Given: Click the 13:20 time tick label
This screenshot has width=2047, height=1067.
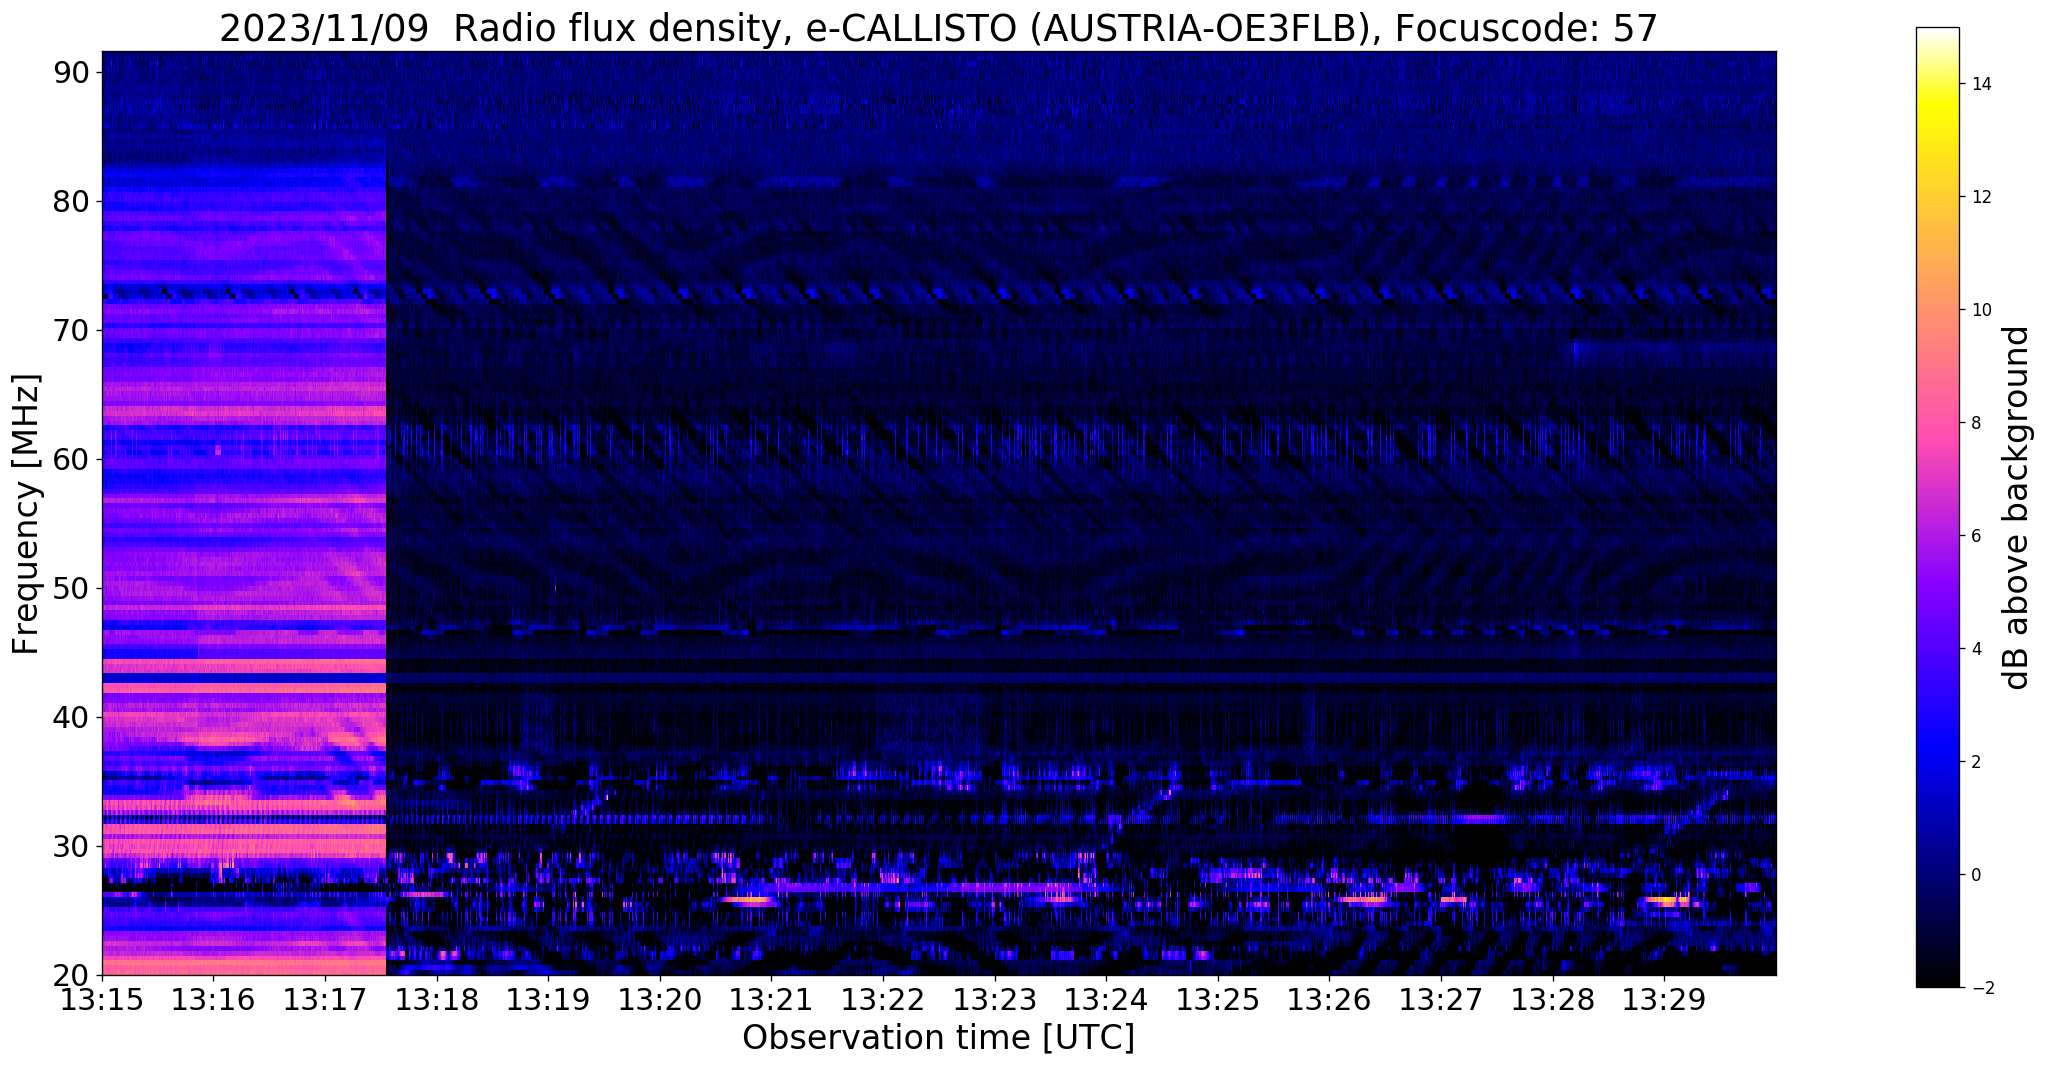Looking at the screenshot, I should 660,1000.
